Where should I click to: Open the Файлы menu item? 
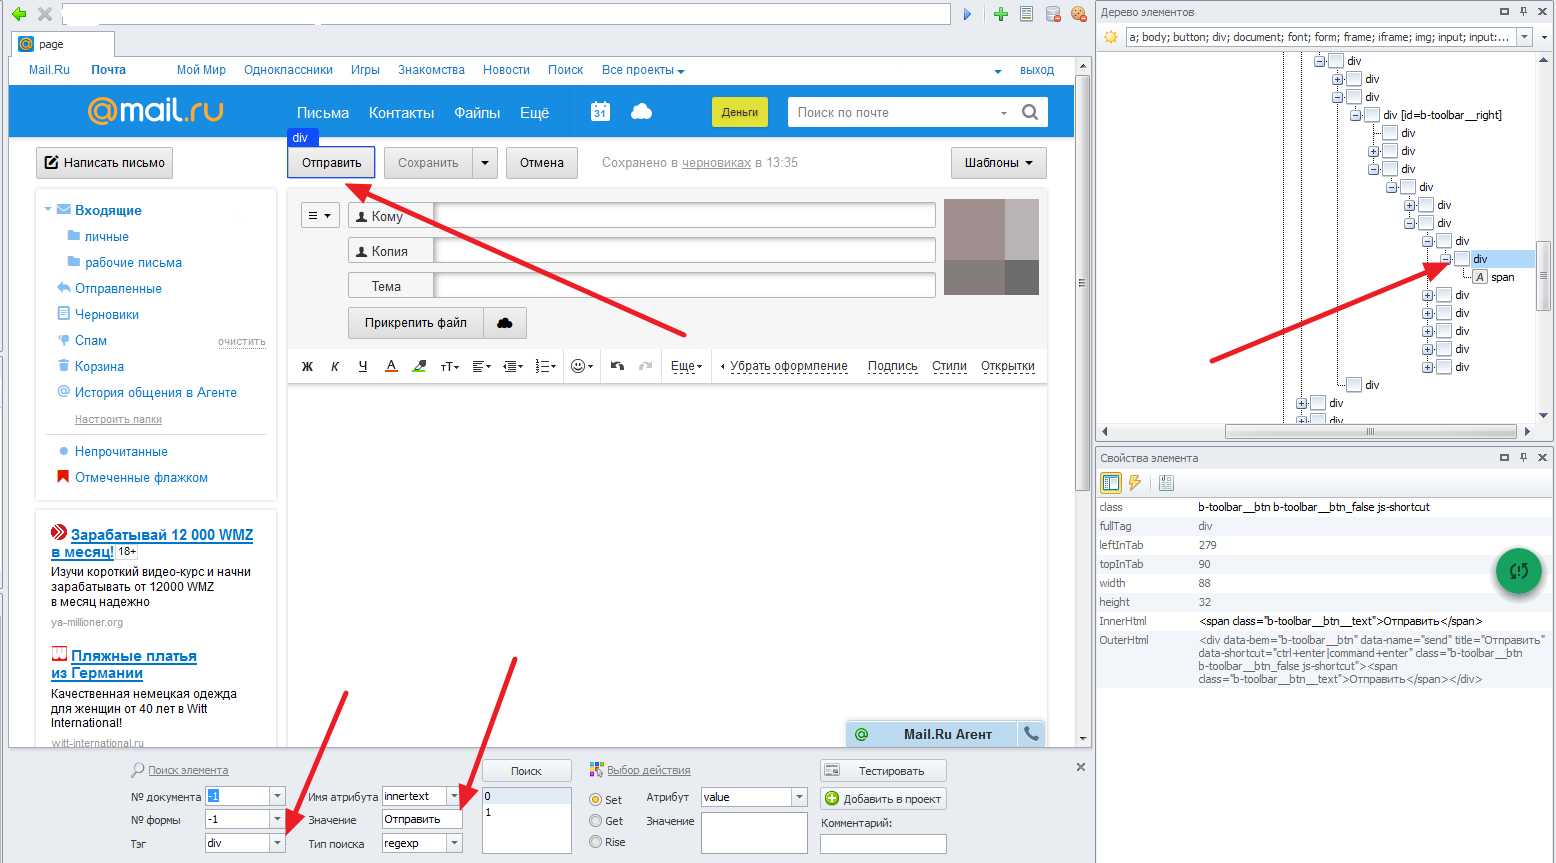tap(477, 113)
